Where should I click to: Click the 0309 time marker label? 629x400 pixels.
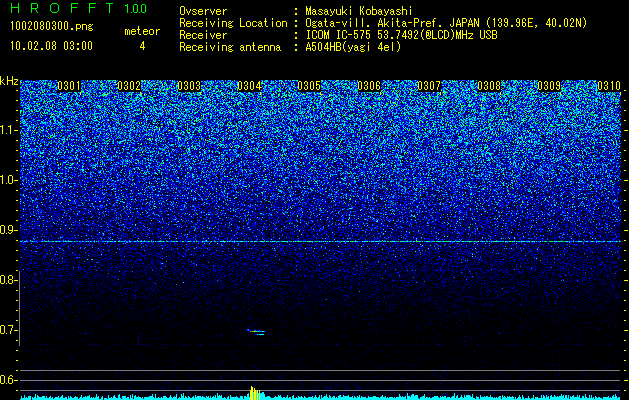549,86
